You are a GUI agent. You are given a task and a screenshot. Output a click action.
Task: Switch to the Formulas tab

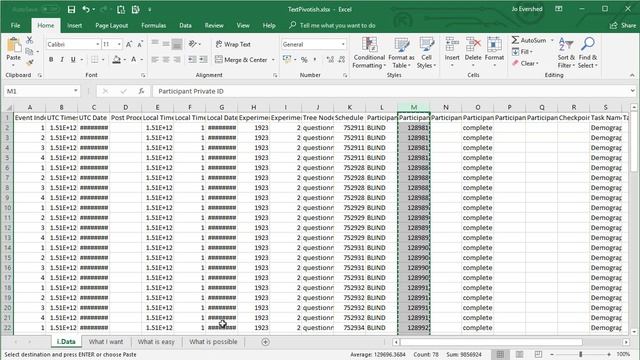[153, 25]
